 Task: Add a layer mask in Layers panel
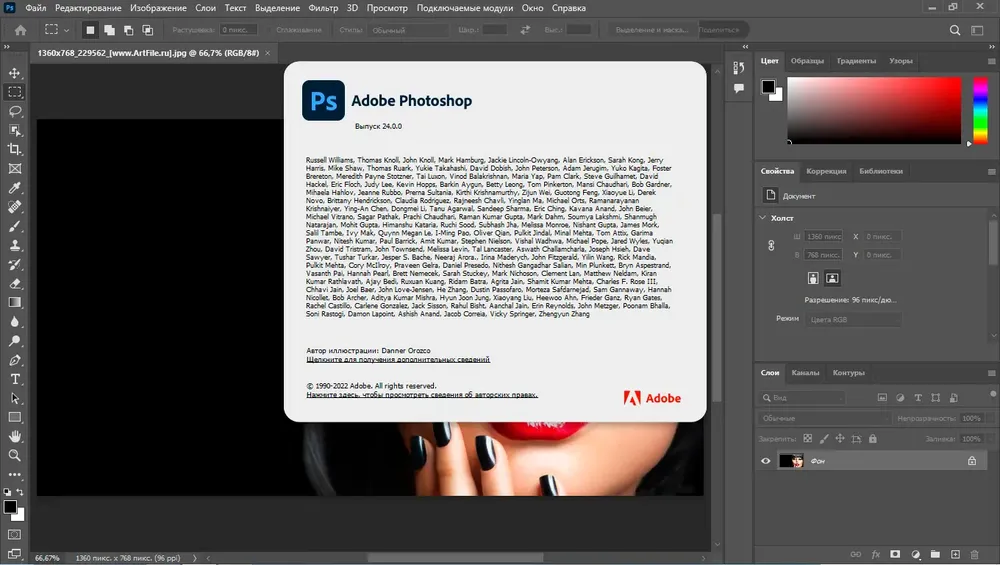point(895,554)
